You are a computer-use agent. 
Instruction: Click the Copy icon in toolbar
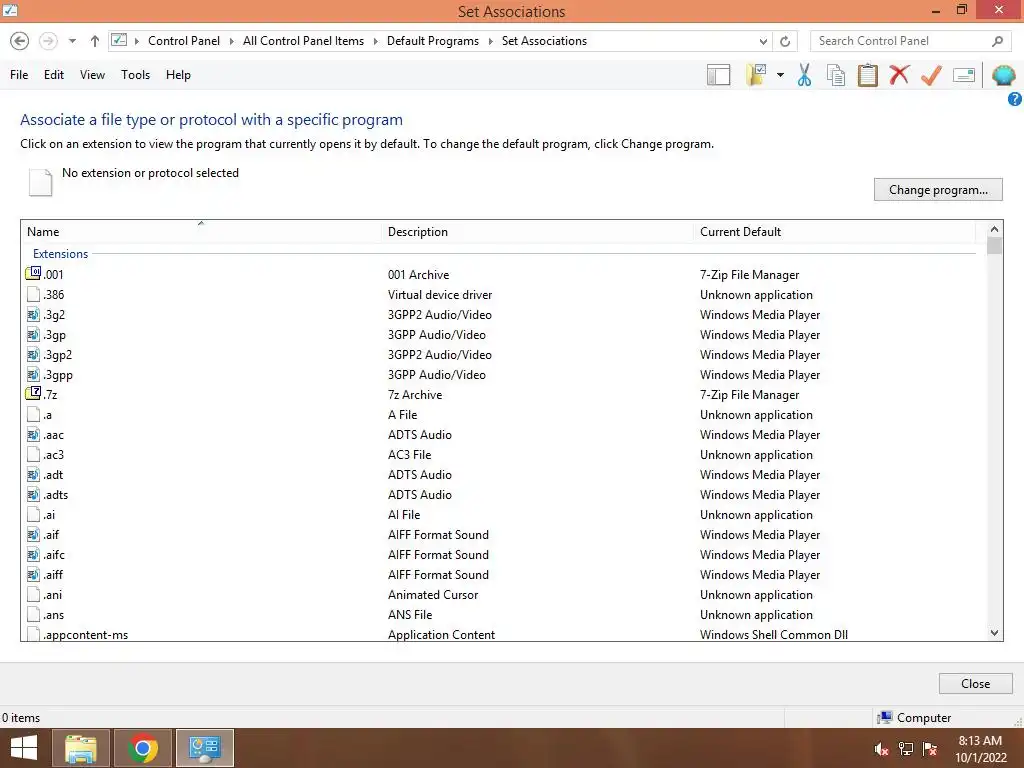(836, 75)
